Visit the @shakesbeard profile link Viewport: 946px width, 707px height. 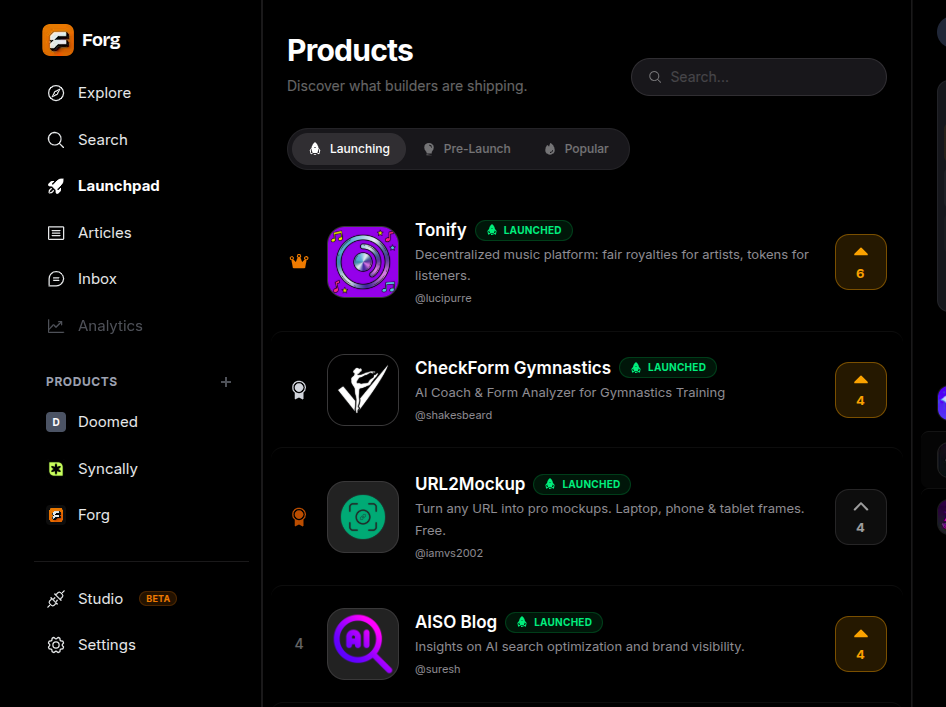click(x=453, y=415)
